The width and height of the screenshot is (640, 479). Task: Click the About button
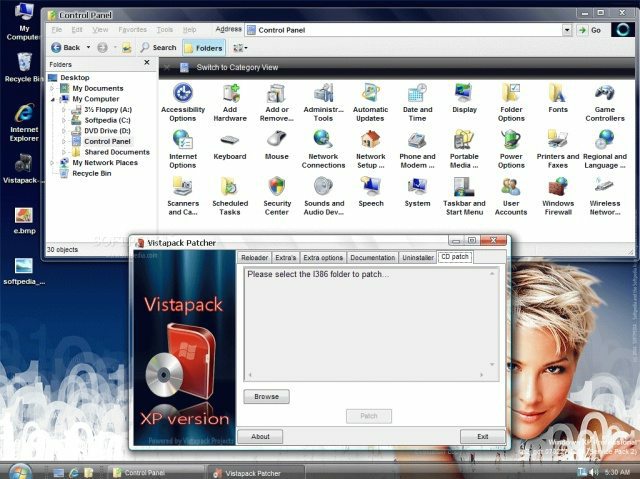pos(260,437)
